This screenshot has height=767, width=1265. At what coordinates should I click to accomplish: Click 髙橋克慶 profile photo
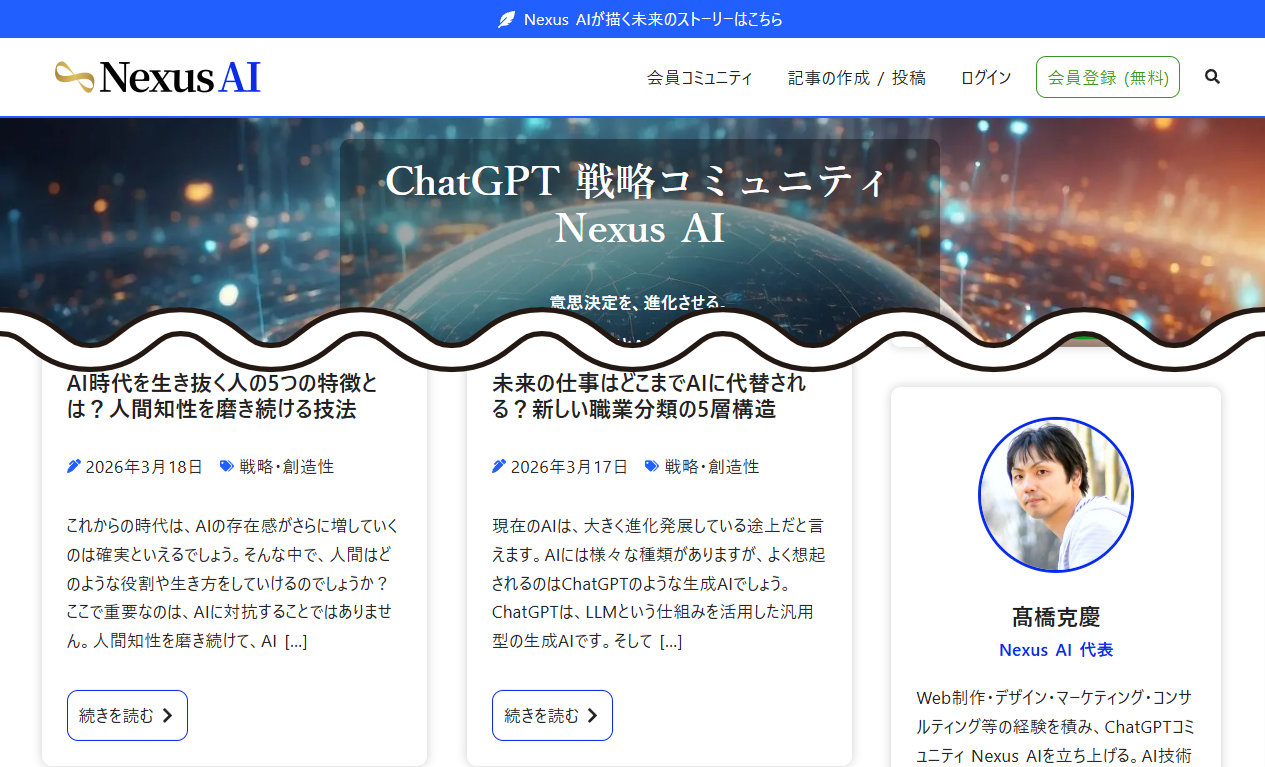pyautogui.click(x=1056, y=495)
